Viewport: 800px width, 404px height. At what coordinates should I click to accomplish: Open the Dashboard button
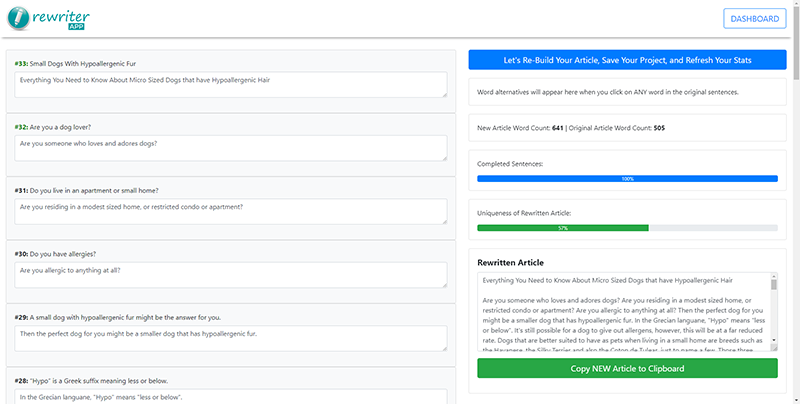(x=755, y=19)
